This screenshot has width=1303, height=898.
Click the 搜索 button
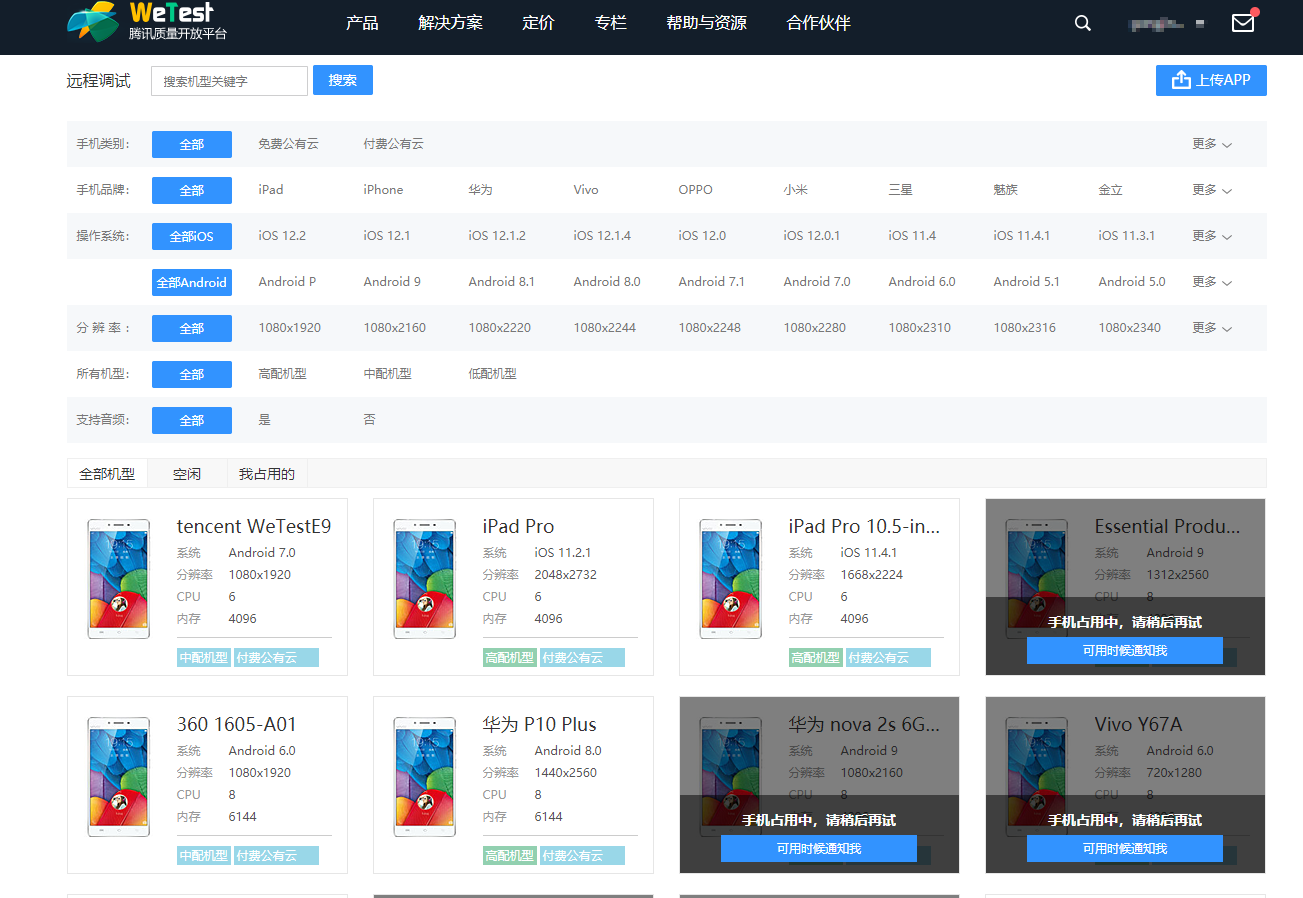point(343,80)
